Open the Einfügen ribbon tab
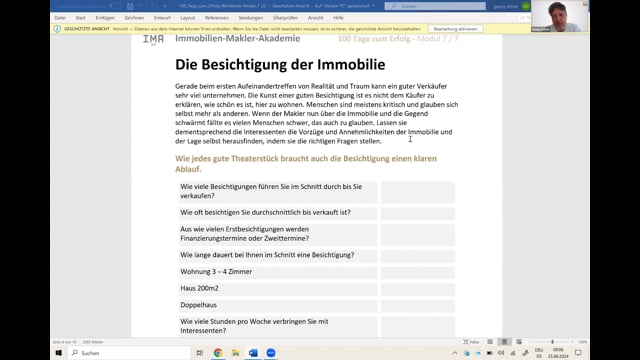This screenshot has width=640, height=360. click(x=105, y=18)
